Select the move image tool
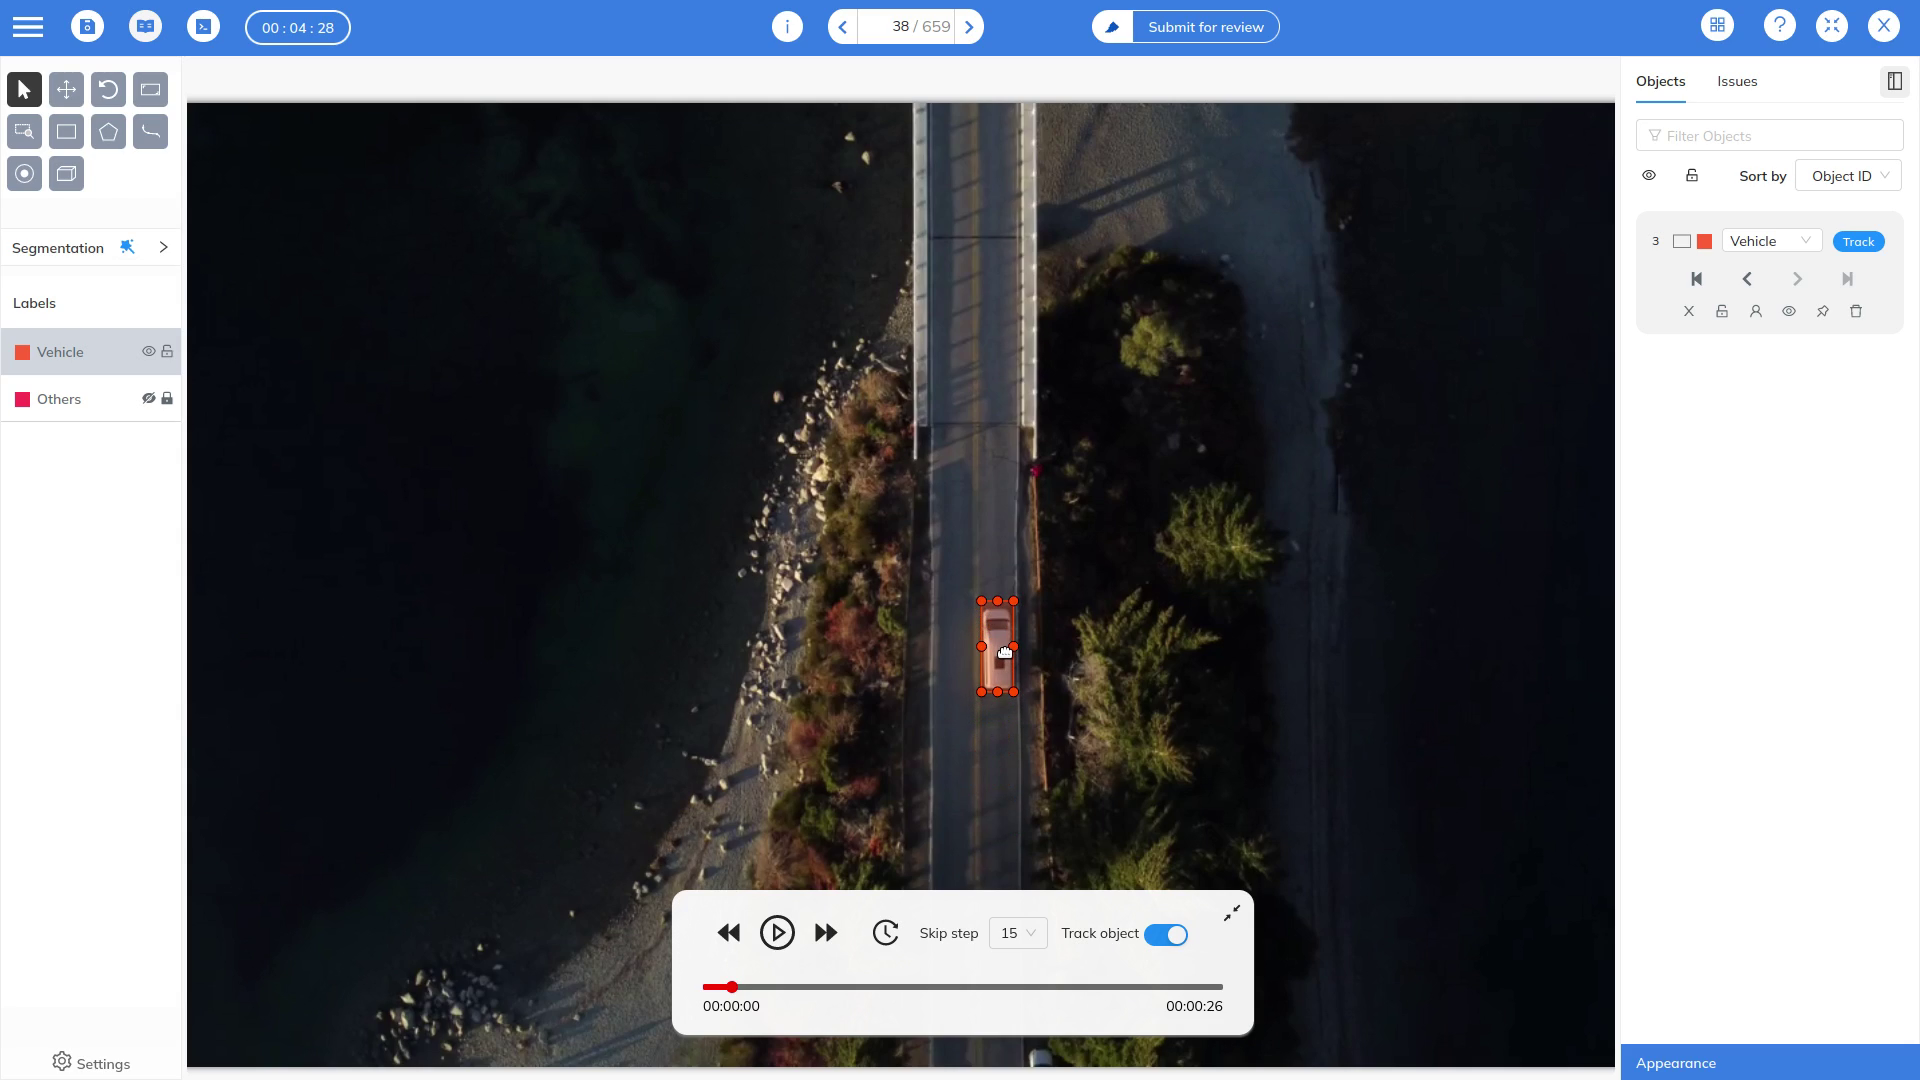1920x1080 pixels. click(x=66, y=90)
